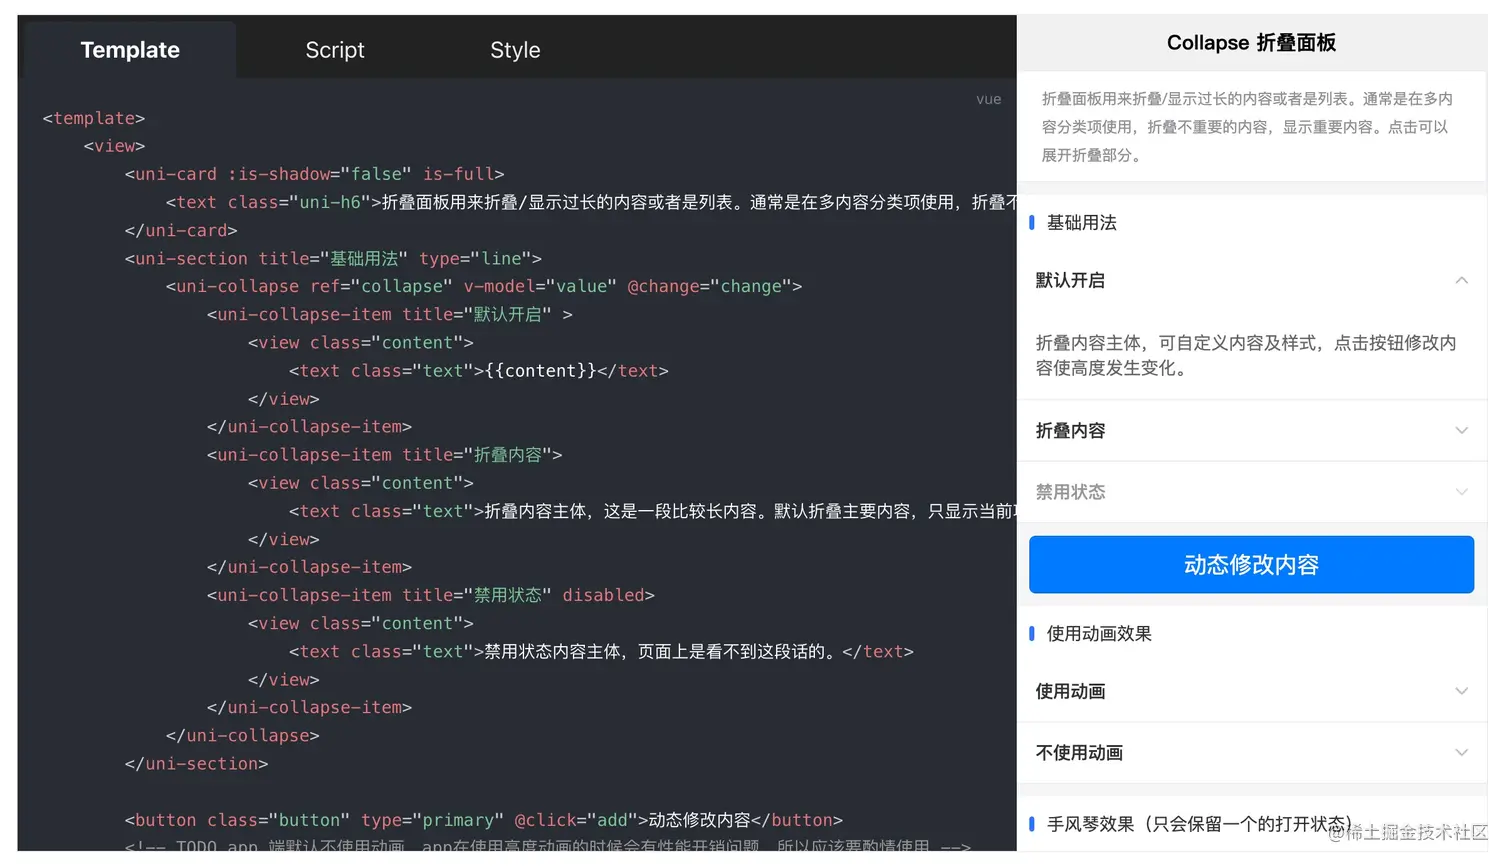This screenshot has width=1512, height=866.
Task: Click the 折叠内容 collapse title
Action: point(1070,431)
